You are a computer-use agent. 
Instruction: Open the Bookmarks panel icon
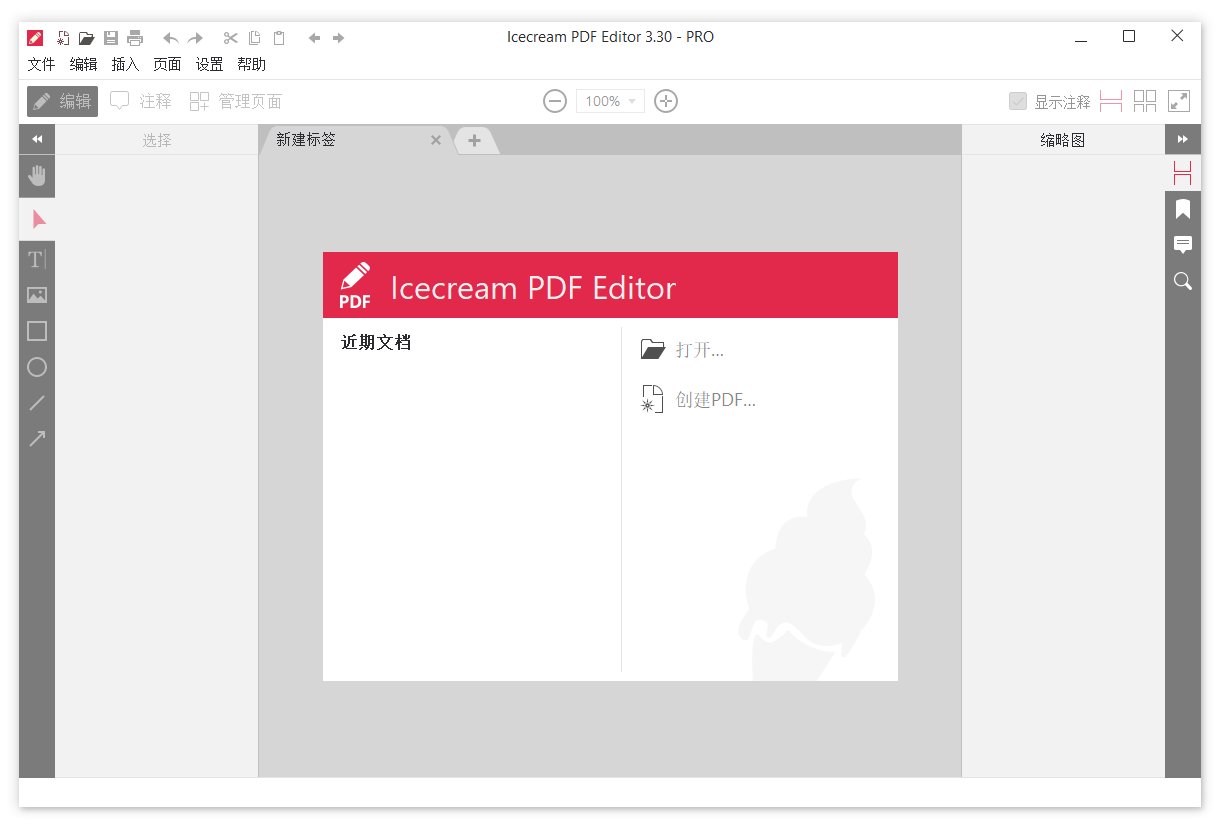[x=1183, y=209]
